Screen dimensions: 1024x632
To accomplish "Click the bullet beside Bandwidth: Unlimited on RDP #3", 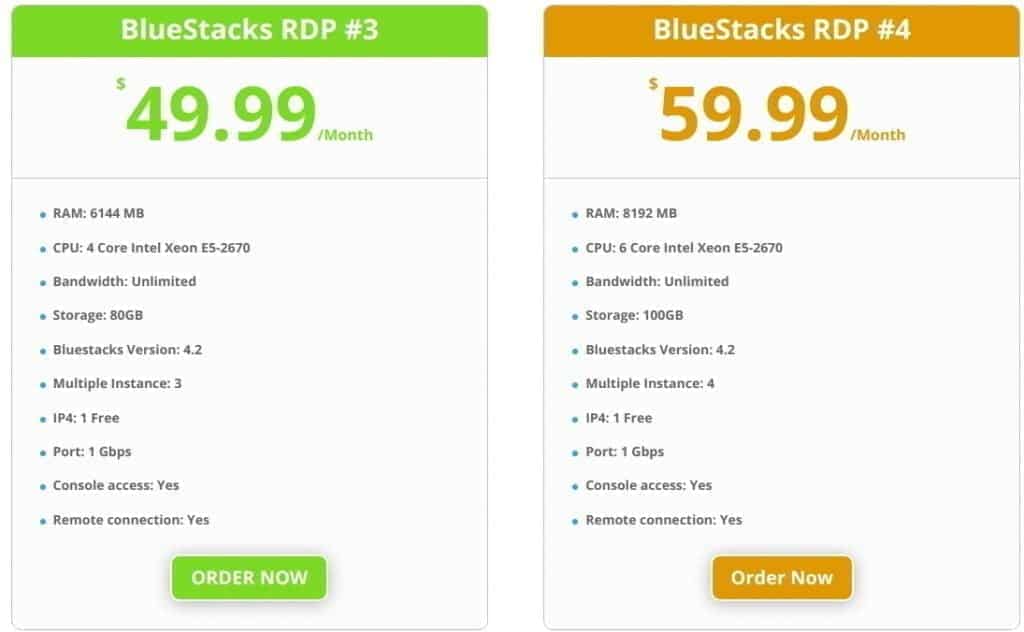I will [x=42, y=281].
